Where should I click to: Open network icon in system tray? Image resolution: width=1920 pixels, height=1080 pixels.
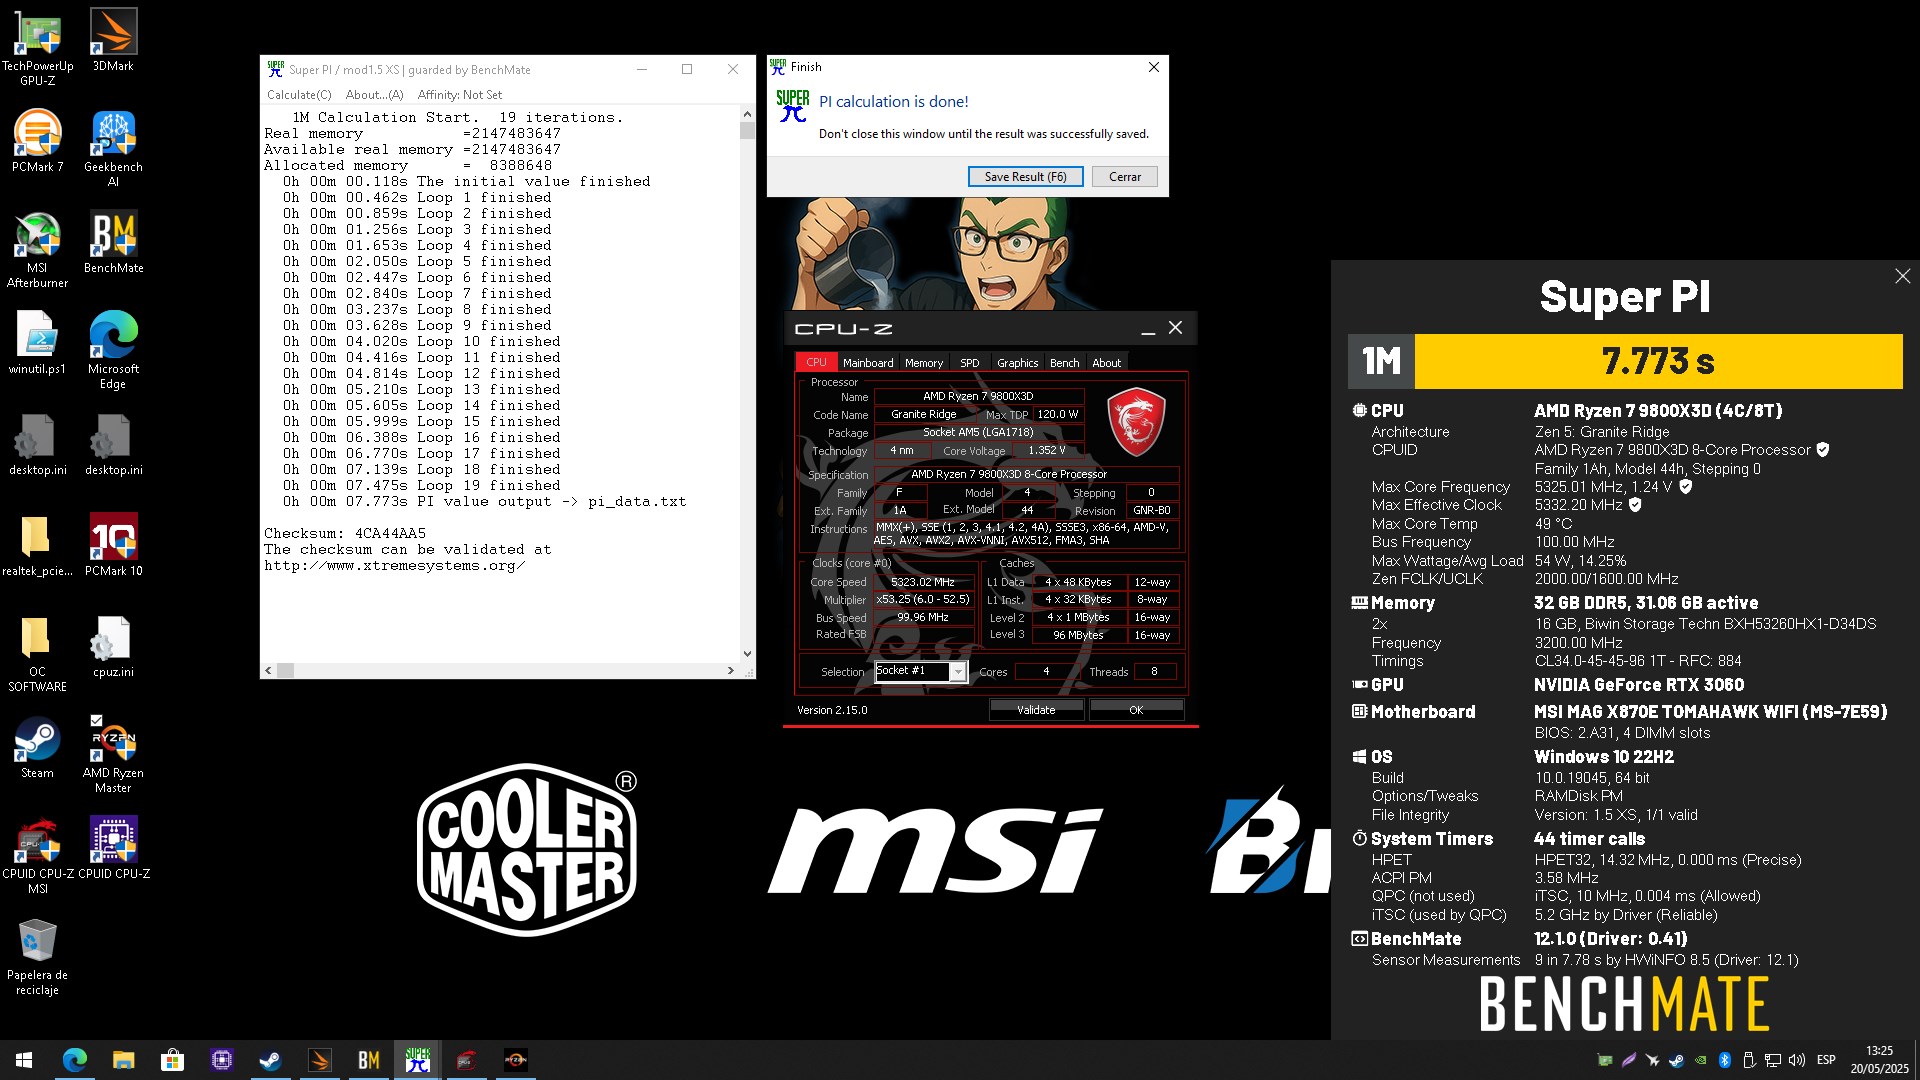pyautogui.click(x=1773, y=1060)
